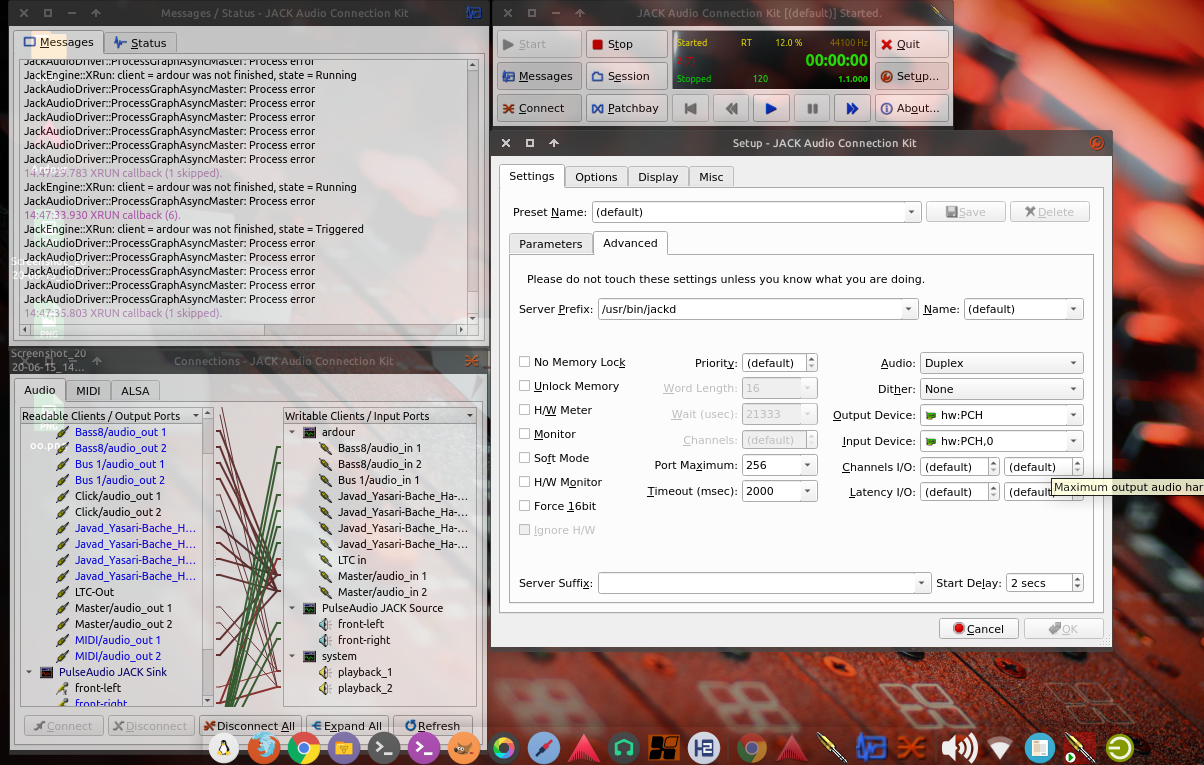
Task: Open the Patchbay window
Action: coord(625,108)
